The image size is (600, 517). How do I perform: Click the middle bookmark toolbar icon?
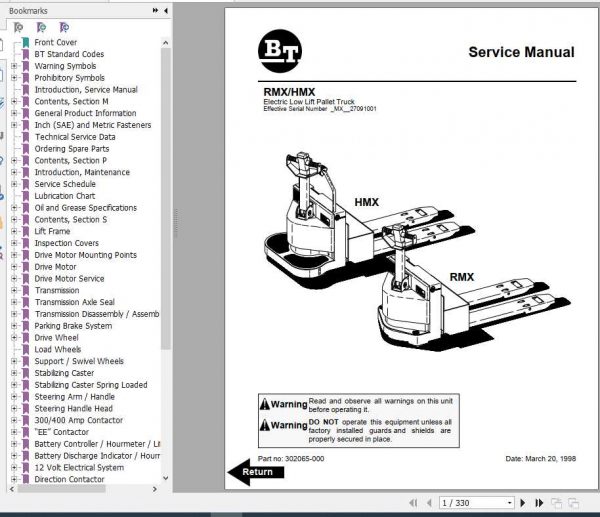(x=41, y=28)
